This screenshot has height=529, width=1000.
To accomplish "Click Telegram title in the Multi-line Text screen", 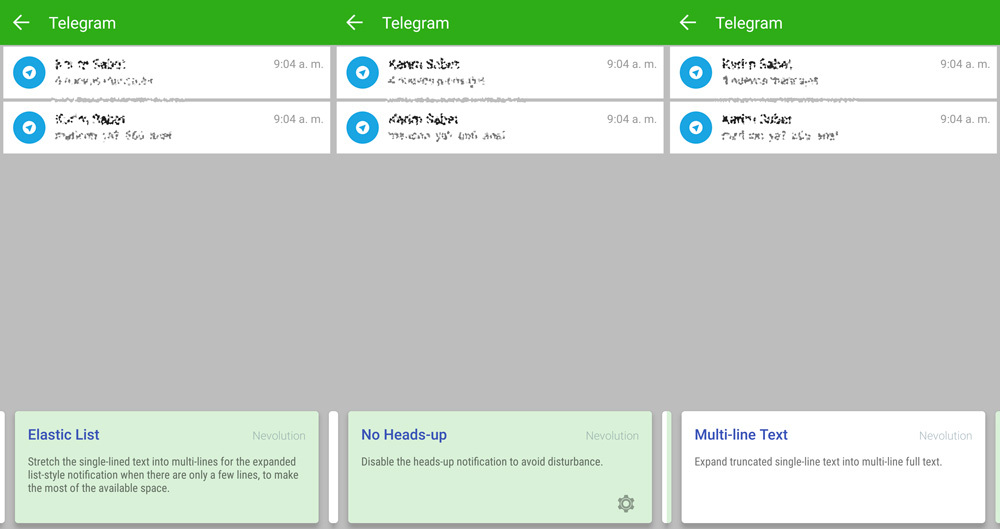I will tap(749, 23).
